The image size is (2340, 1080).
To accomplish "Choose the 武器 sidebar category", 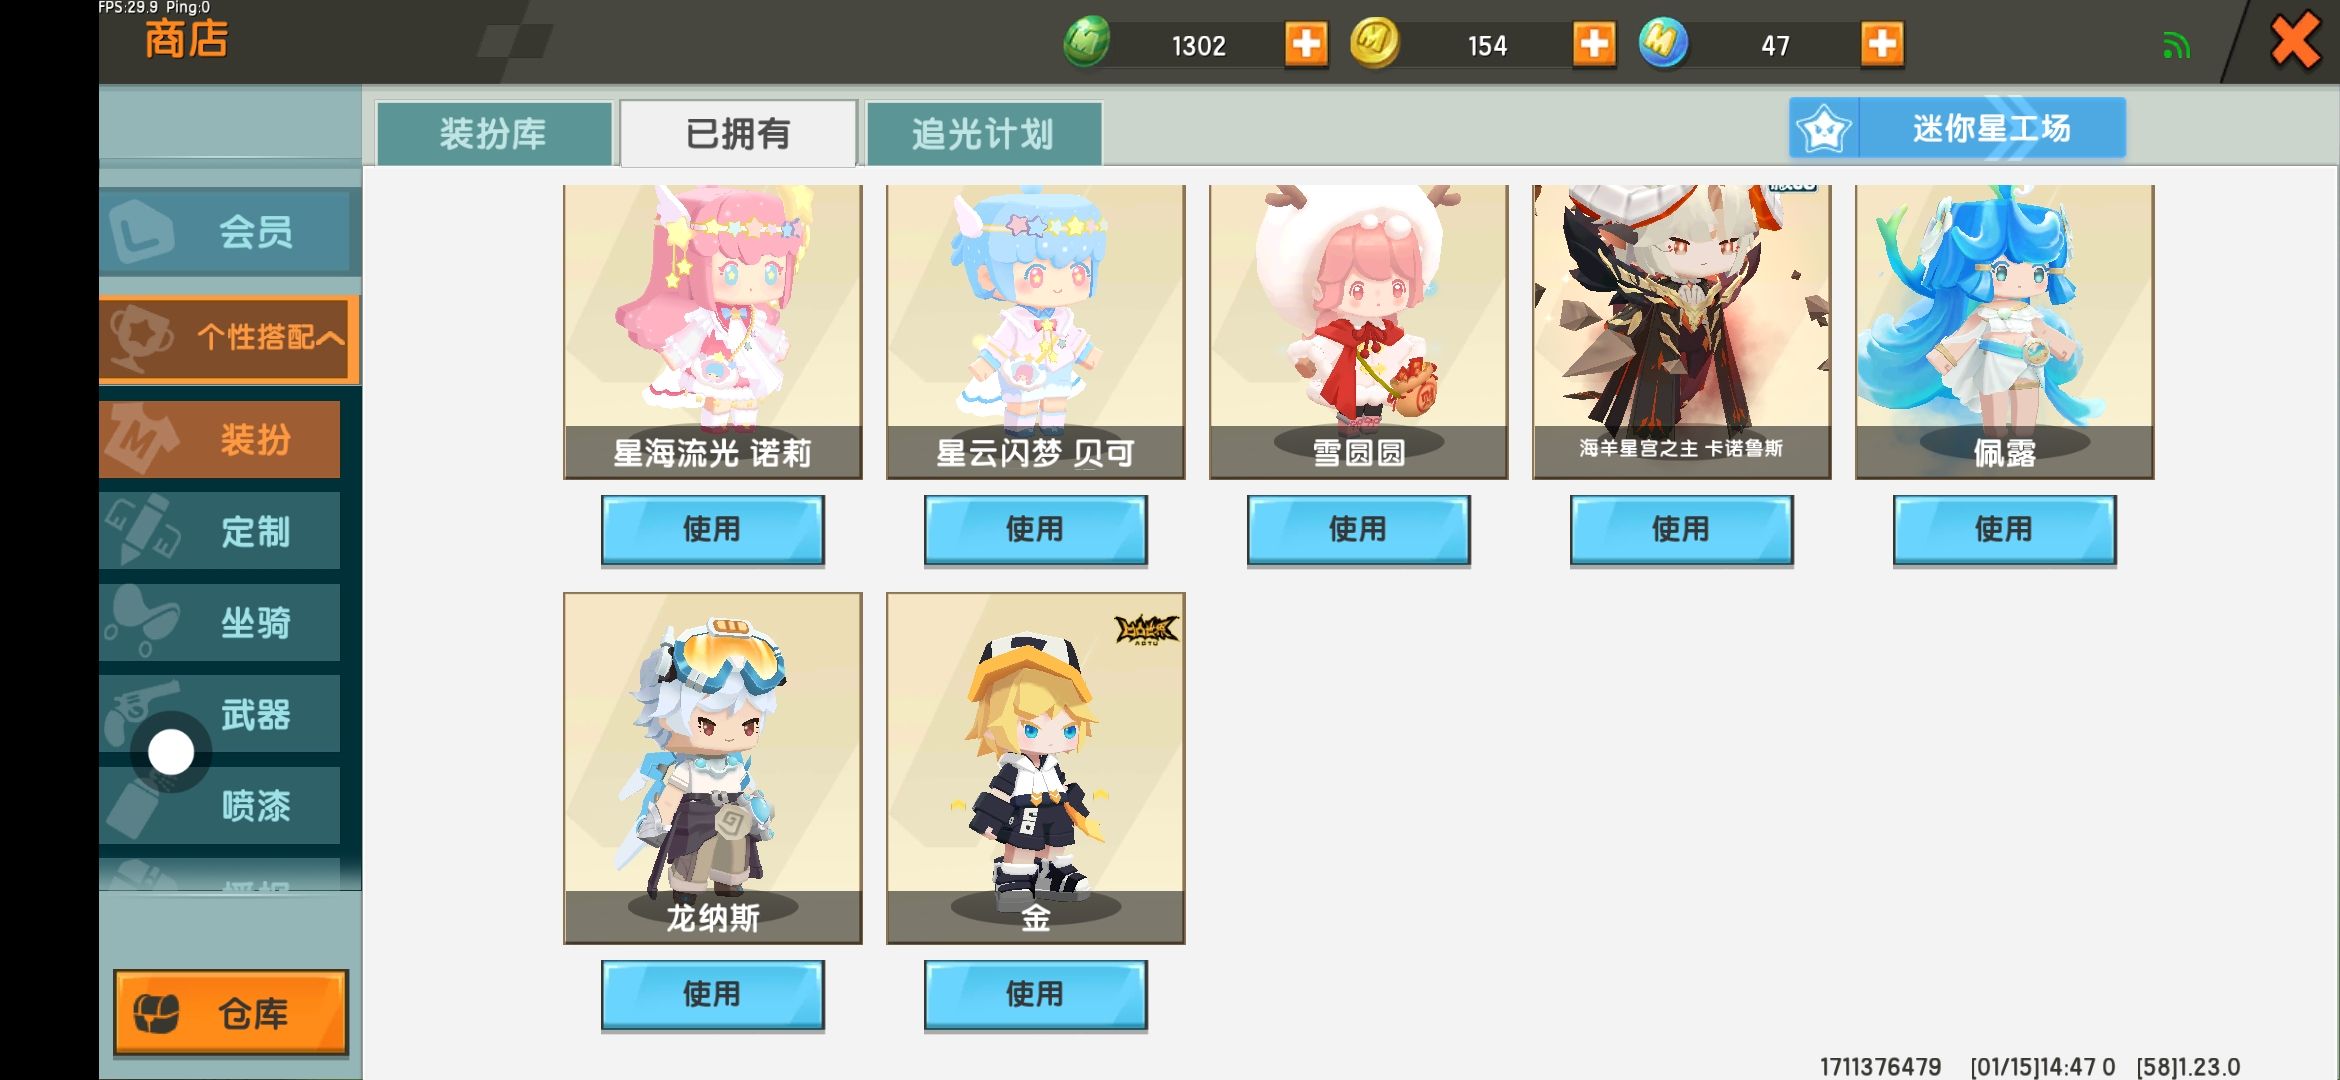I will click(x=220, y=714).
